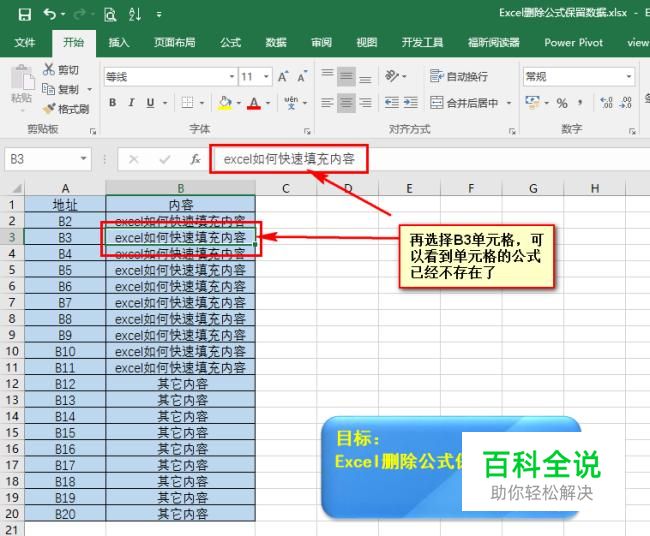Image resolution: width=650 pixels, height=536 pixels.
Task: Click the Save icon in quick access toolbar
Action: coord(25,15)
